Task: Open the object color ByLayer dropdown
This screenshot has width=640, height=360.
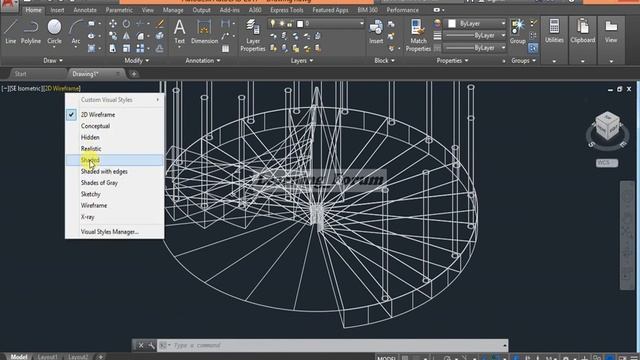Action: click(476, 24)
